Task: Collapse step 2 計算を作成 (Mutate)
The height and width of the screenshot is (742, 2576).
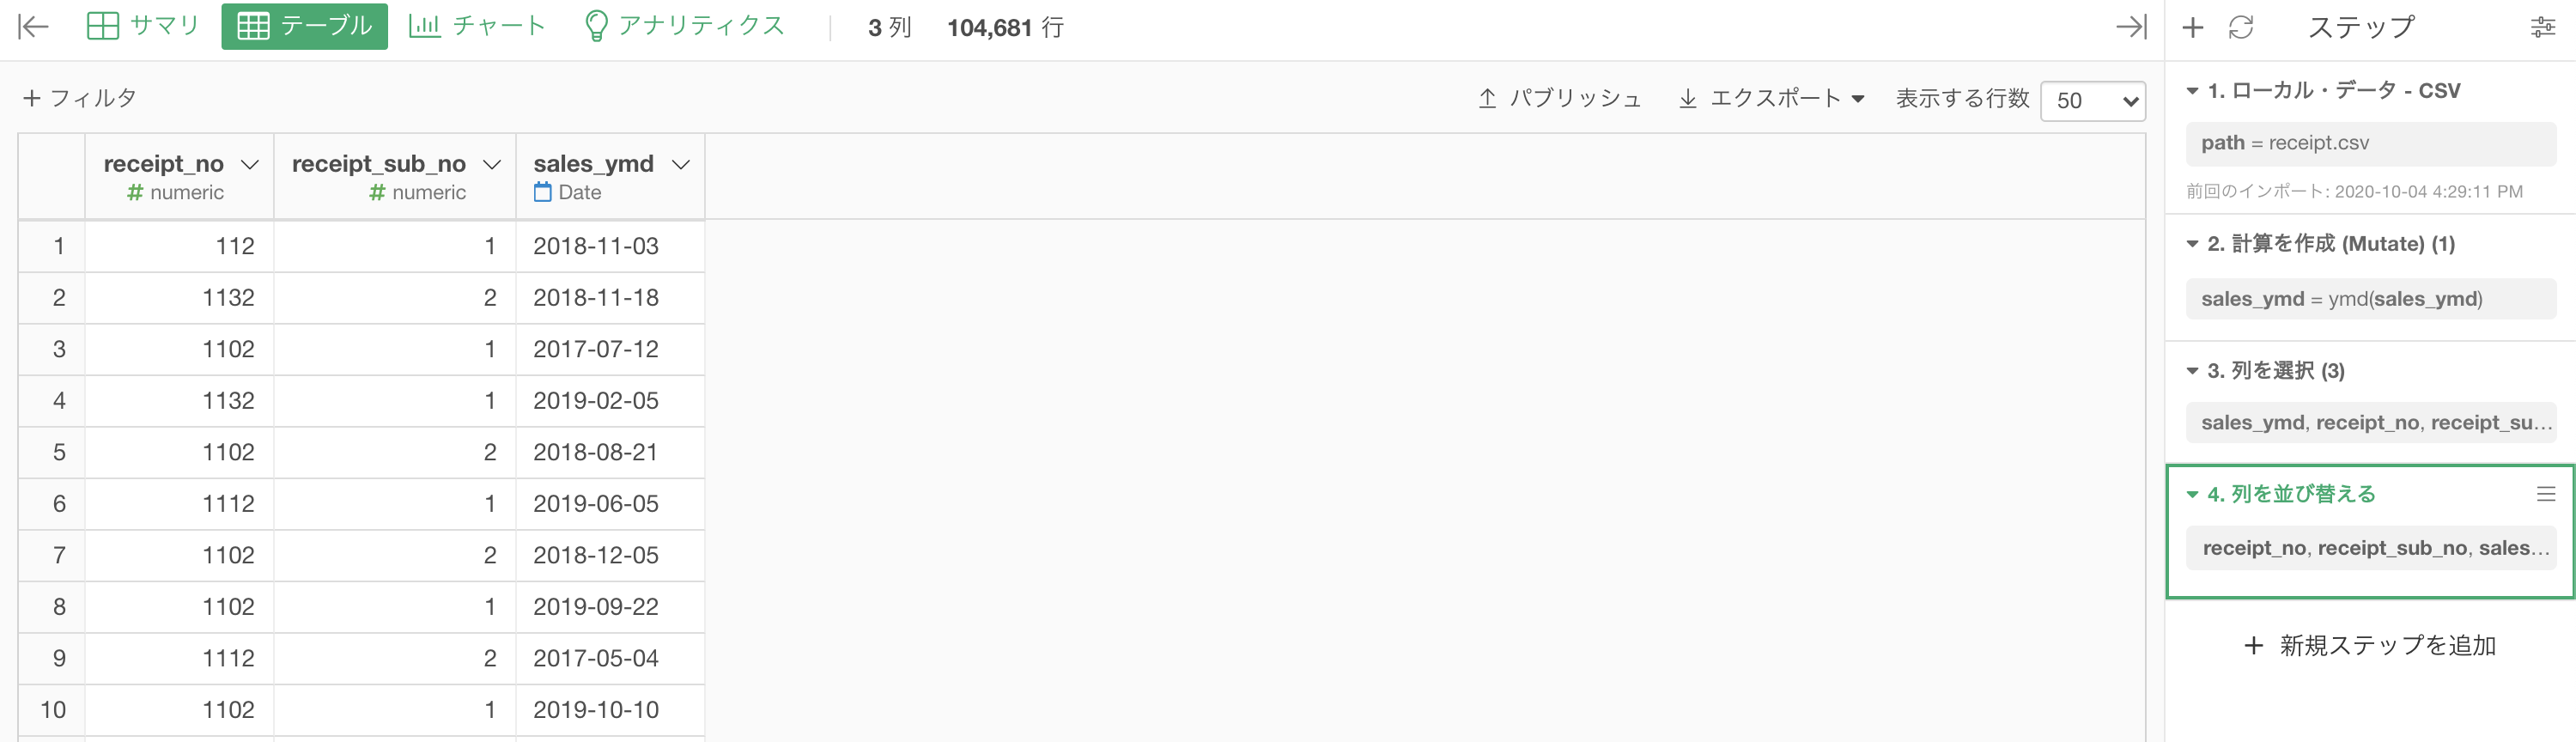Action: coord(2192,244)
